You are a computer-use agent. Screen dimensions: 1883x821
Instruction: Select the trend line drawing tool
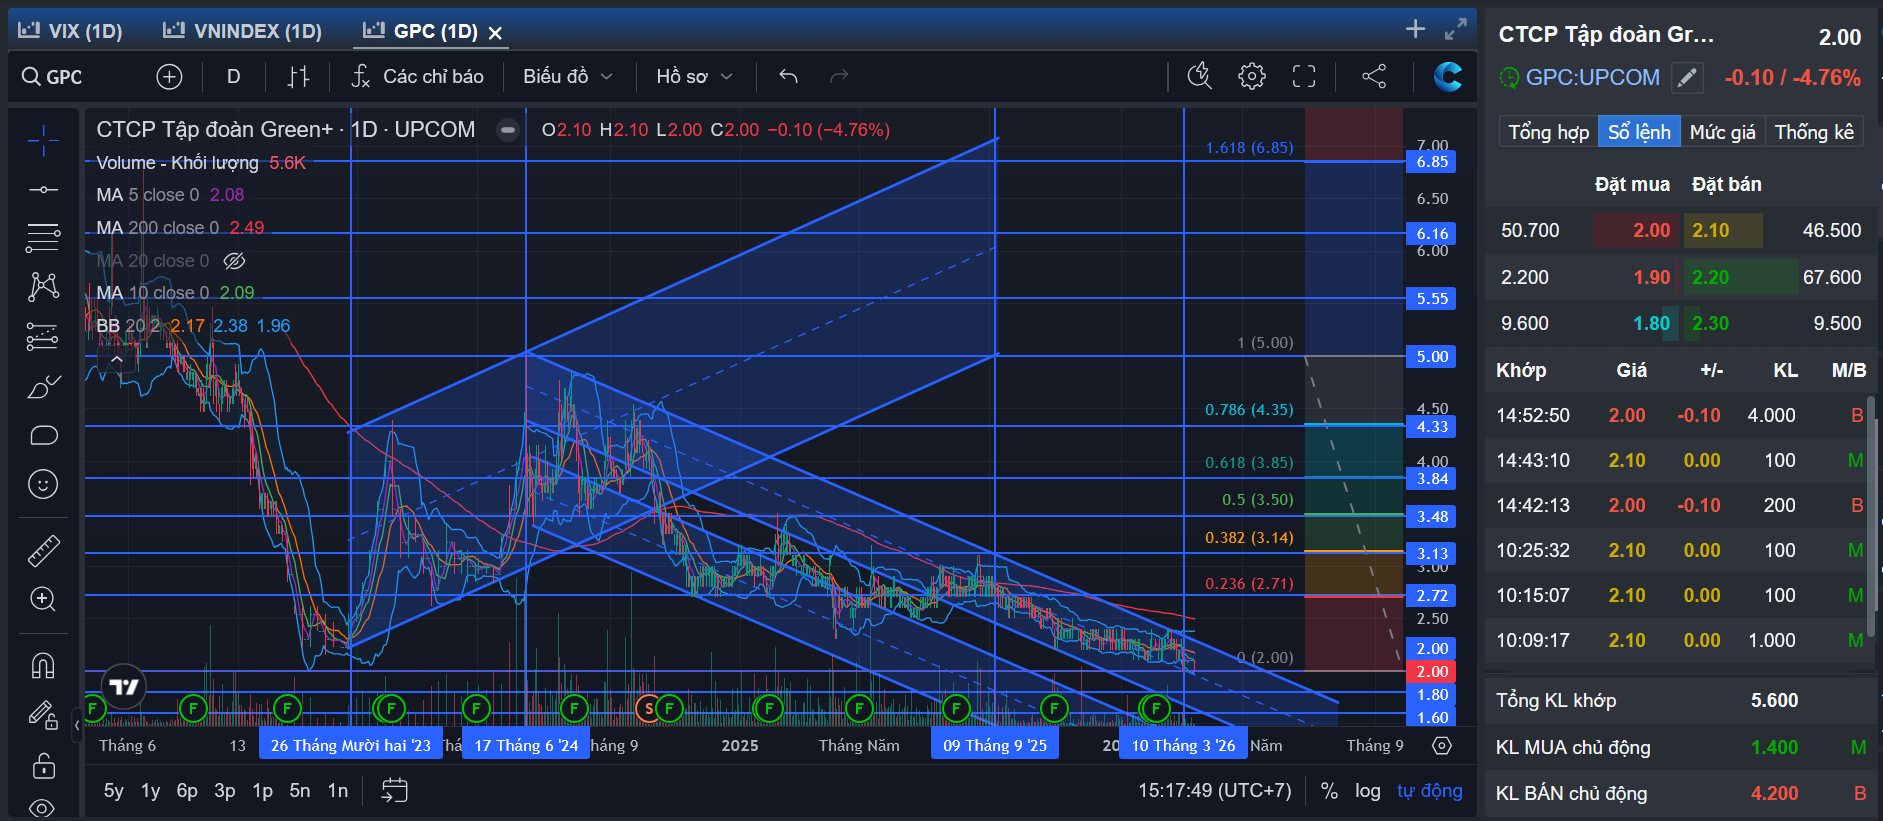tap(43, 189)
